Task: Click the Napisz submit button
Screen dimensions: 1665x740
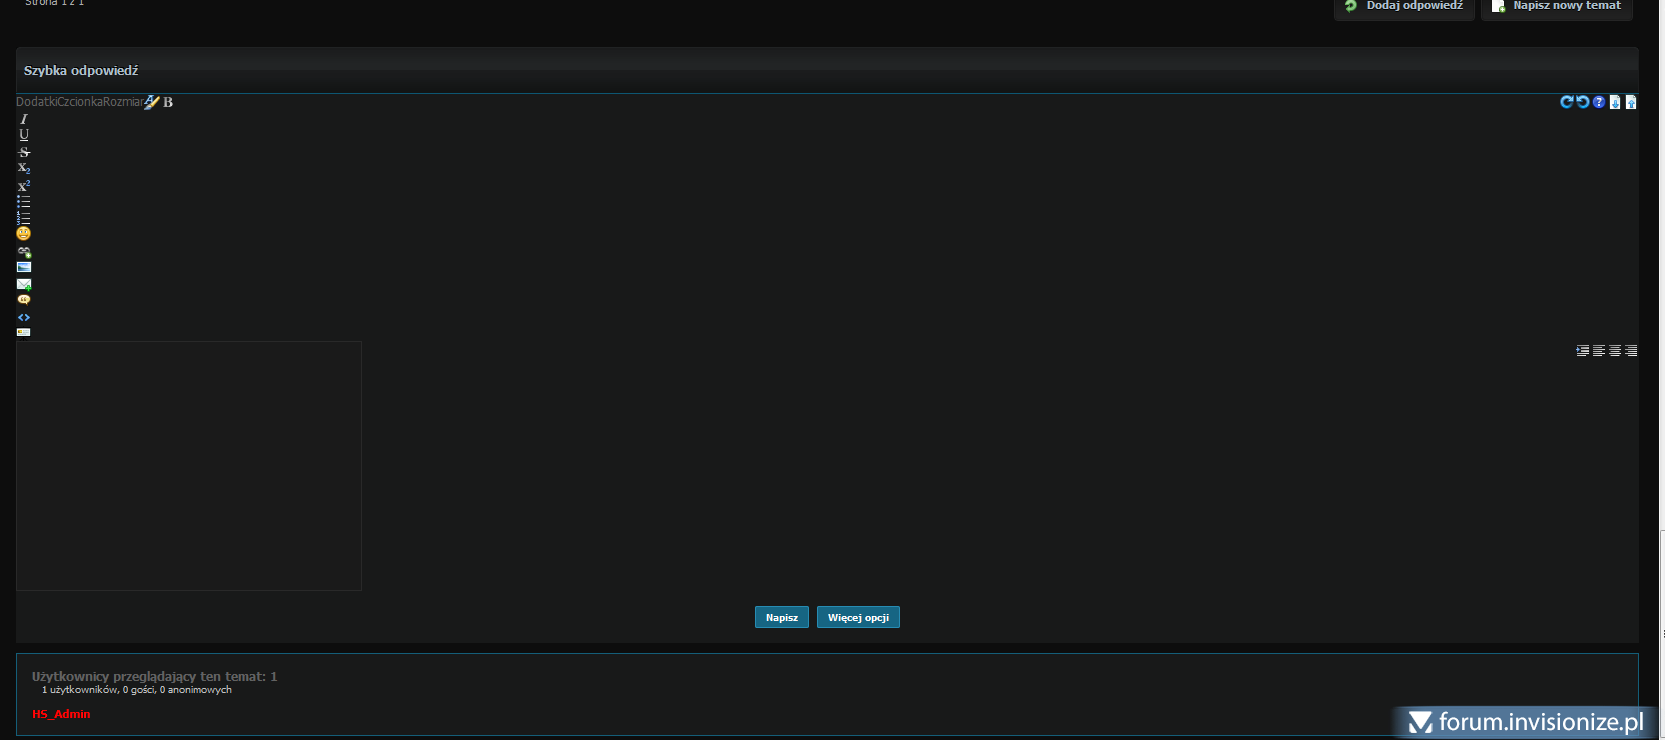Action: pyautogui.click(x=782, y=617)
